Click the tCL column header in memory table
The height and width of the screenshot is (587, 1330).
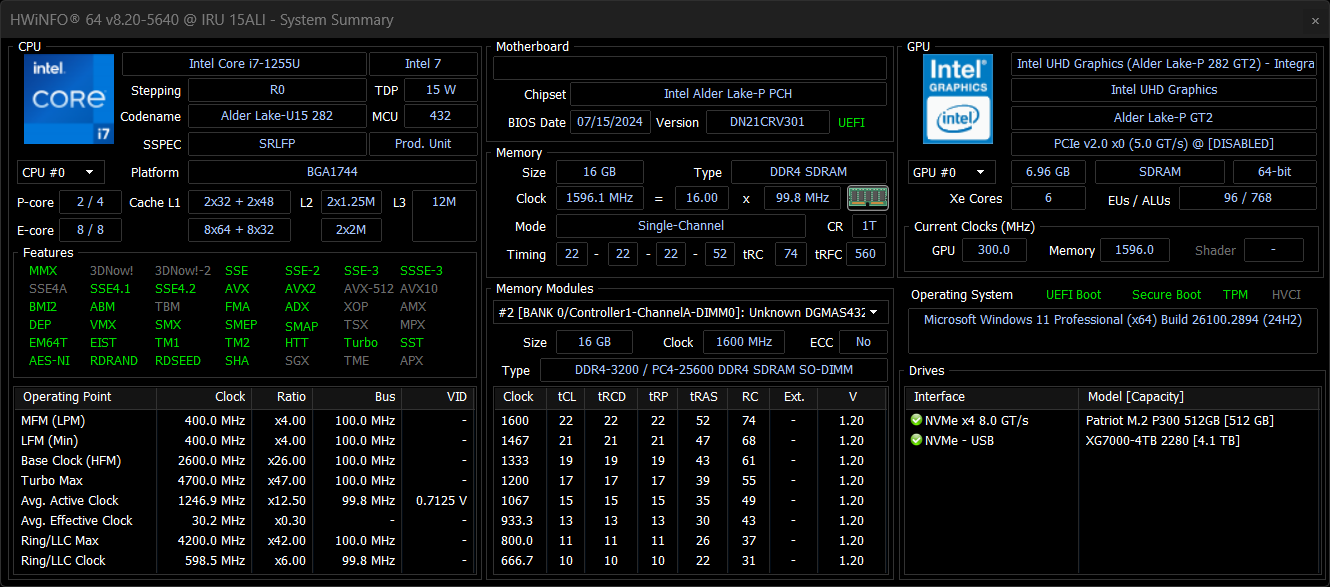point(567,397)
